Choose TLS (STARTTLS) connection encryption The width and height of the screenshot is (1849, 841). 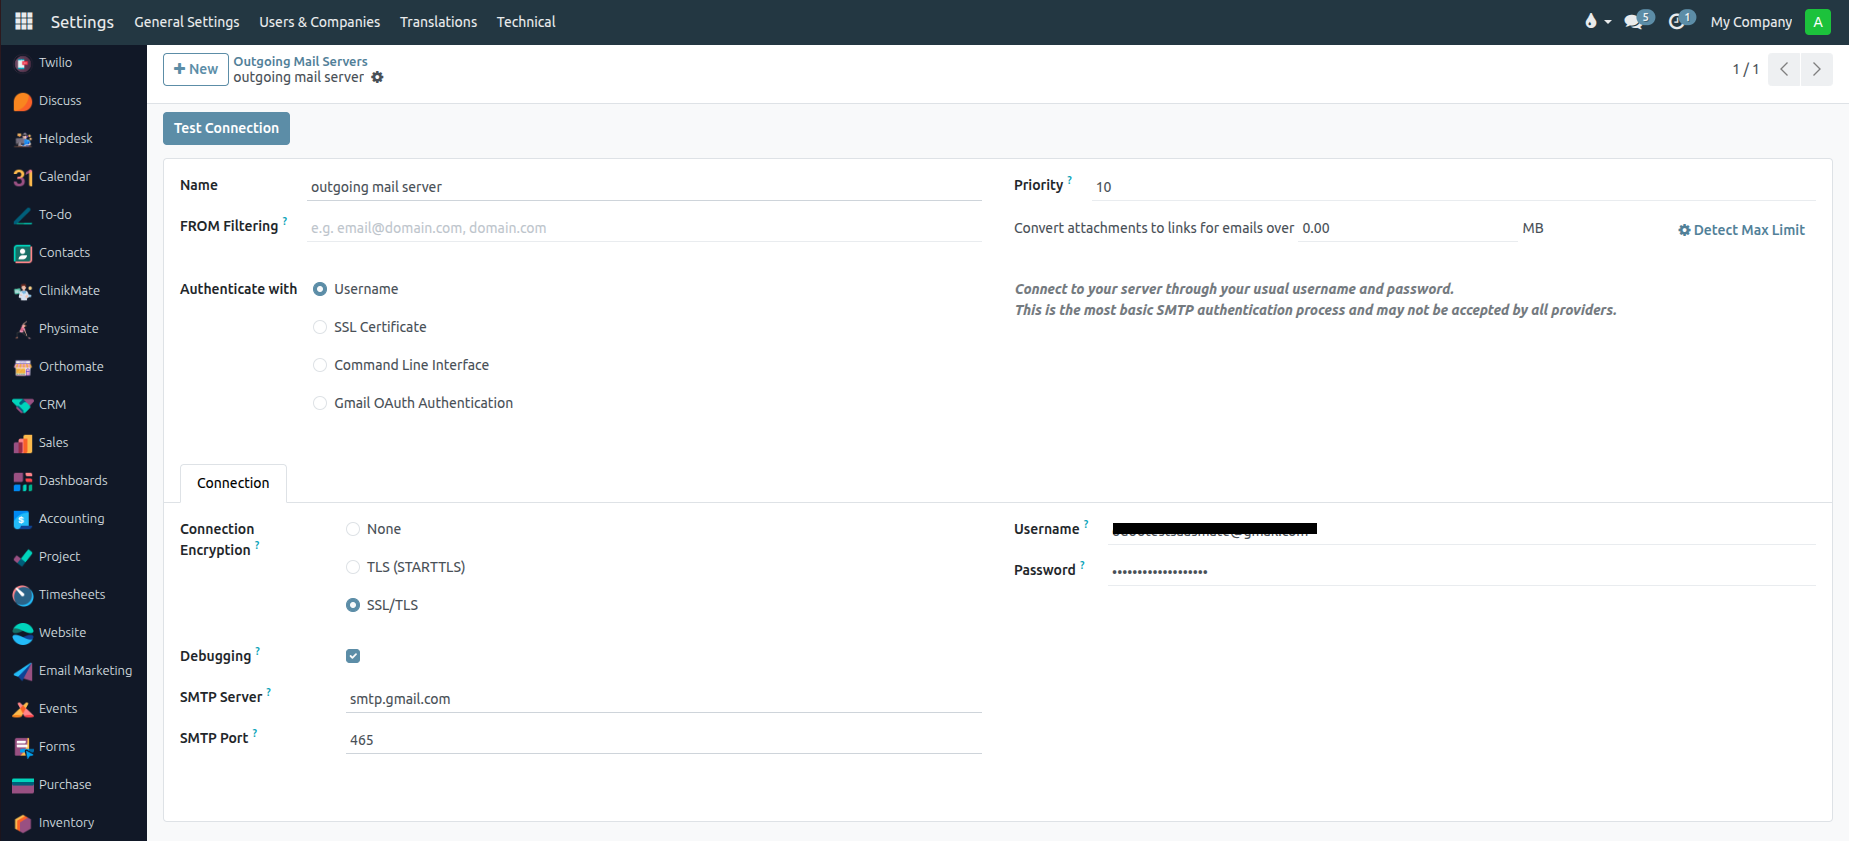(x=353, y=567)
